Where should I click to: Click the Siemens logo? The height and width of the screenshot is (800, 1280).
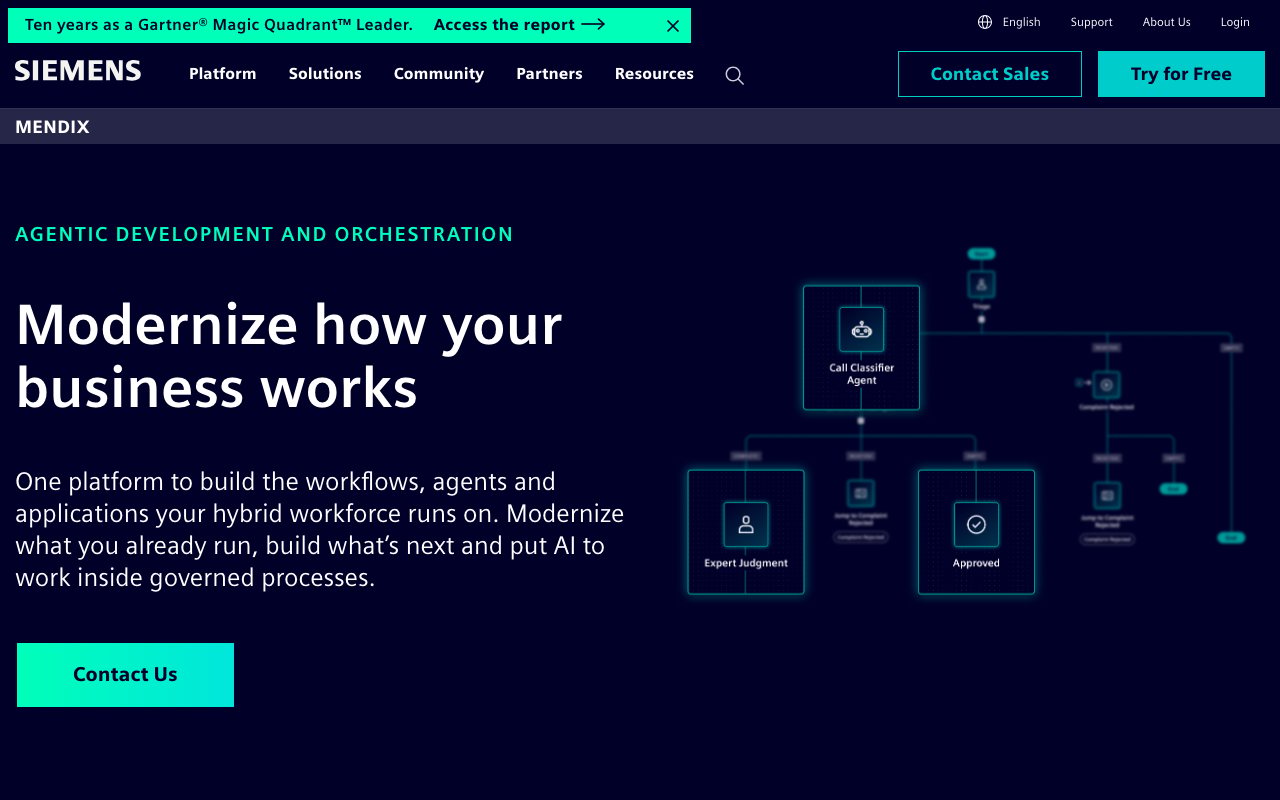(x=78, y=71)
